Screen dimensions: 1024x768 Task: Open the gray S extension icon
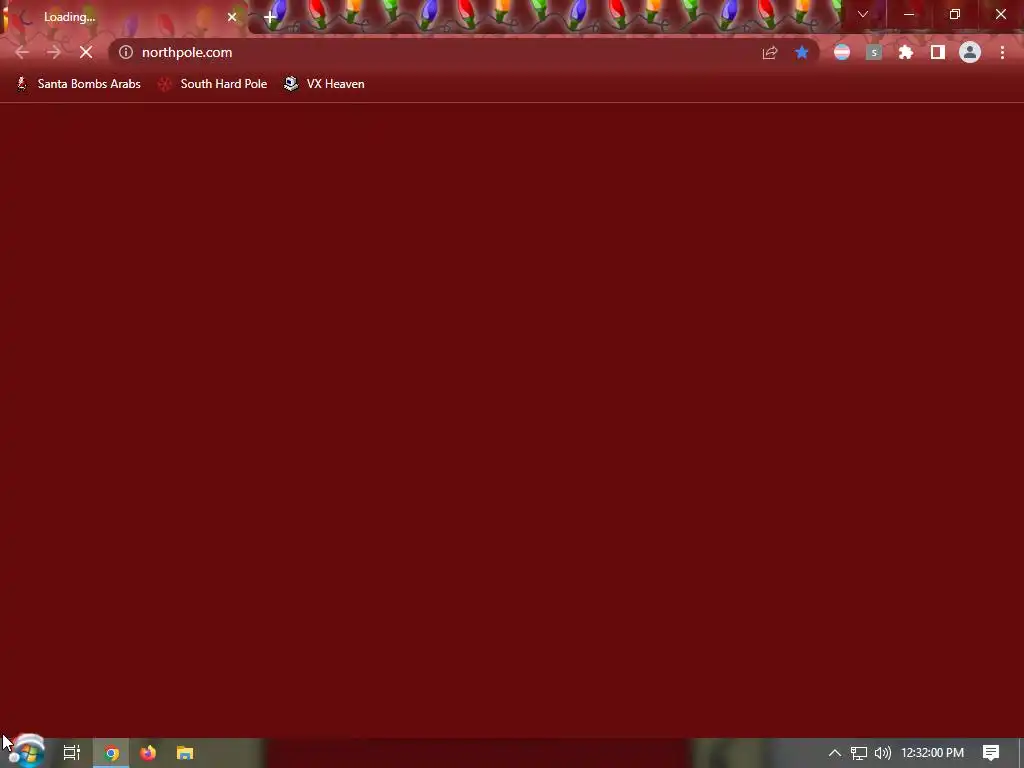(x=874, y=52)
